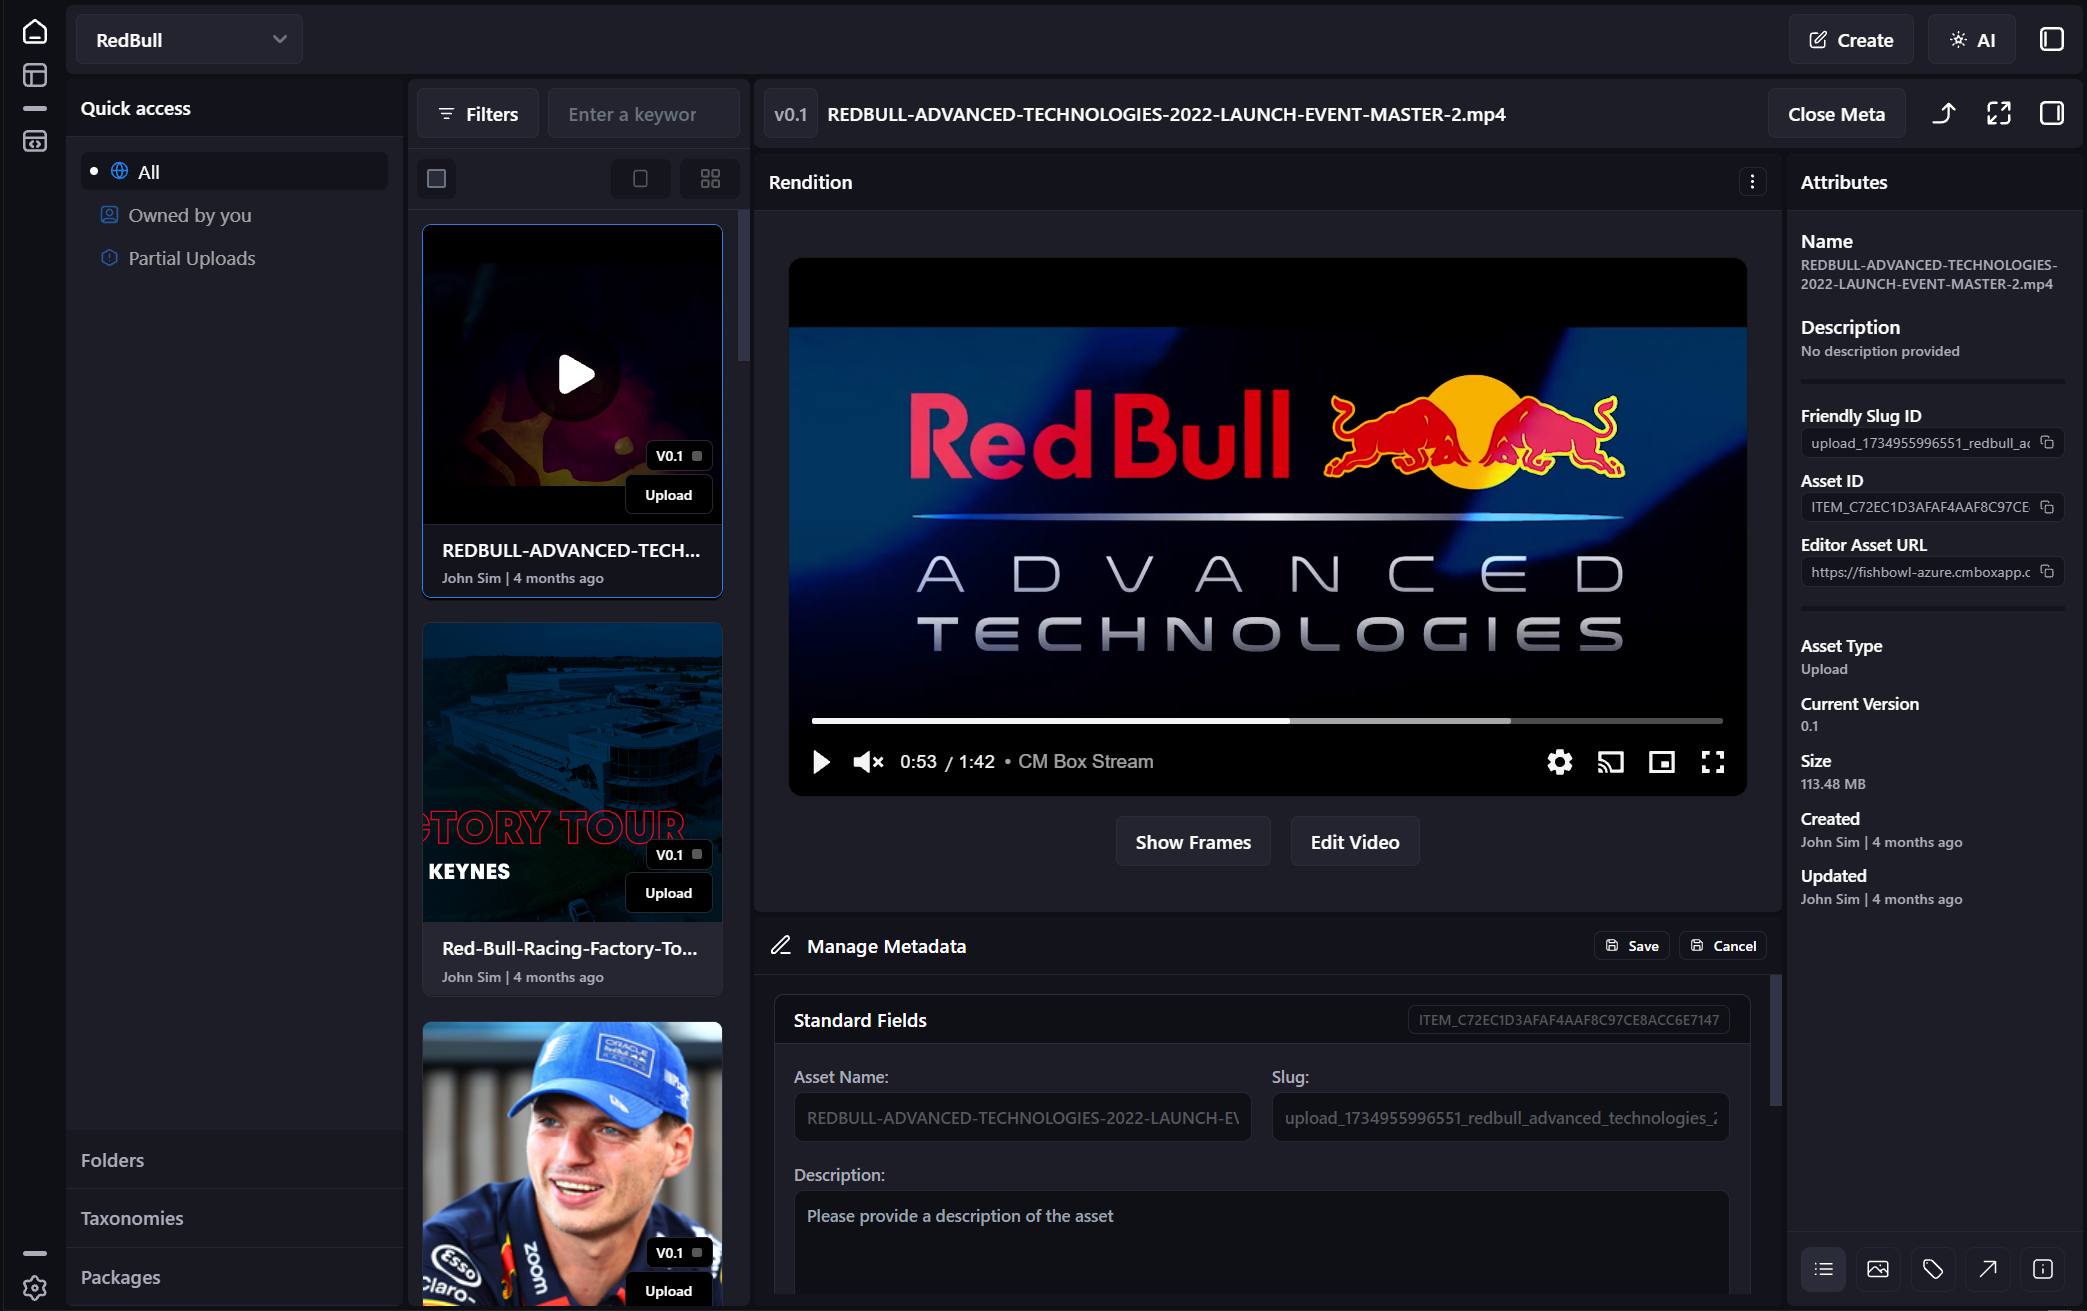
Task: Click the Slug input field
Action: [x=1500, y=1118]
